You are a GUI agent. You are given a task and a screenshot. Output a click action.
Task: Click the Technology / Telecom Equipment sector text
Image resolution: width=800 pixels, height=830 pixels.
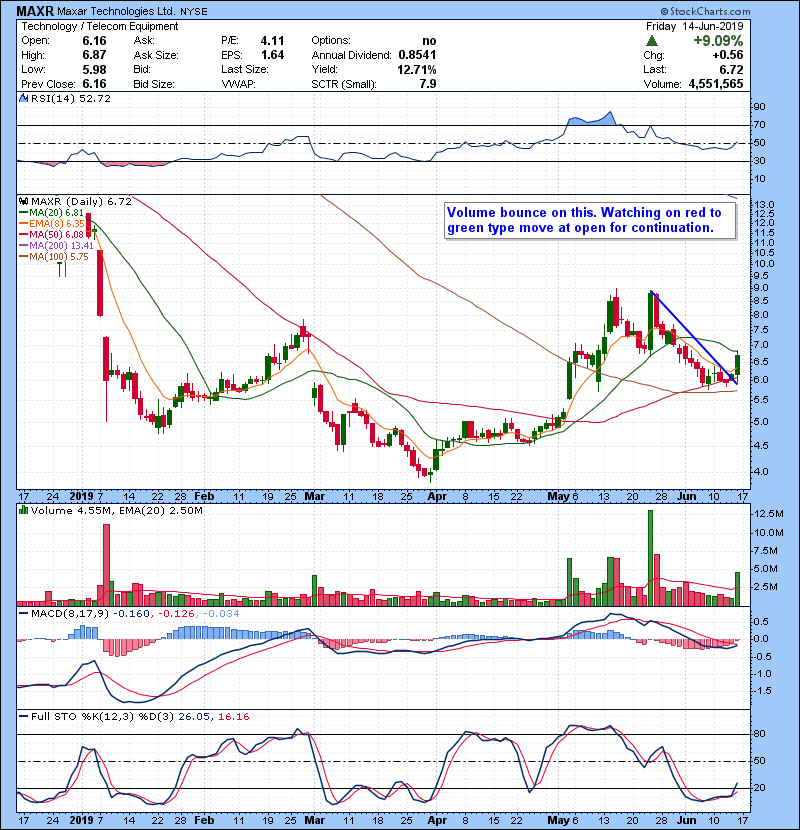click(100, 26)
